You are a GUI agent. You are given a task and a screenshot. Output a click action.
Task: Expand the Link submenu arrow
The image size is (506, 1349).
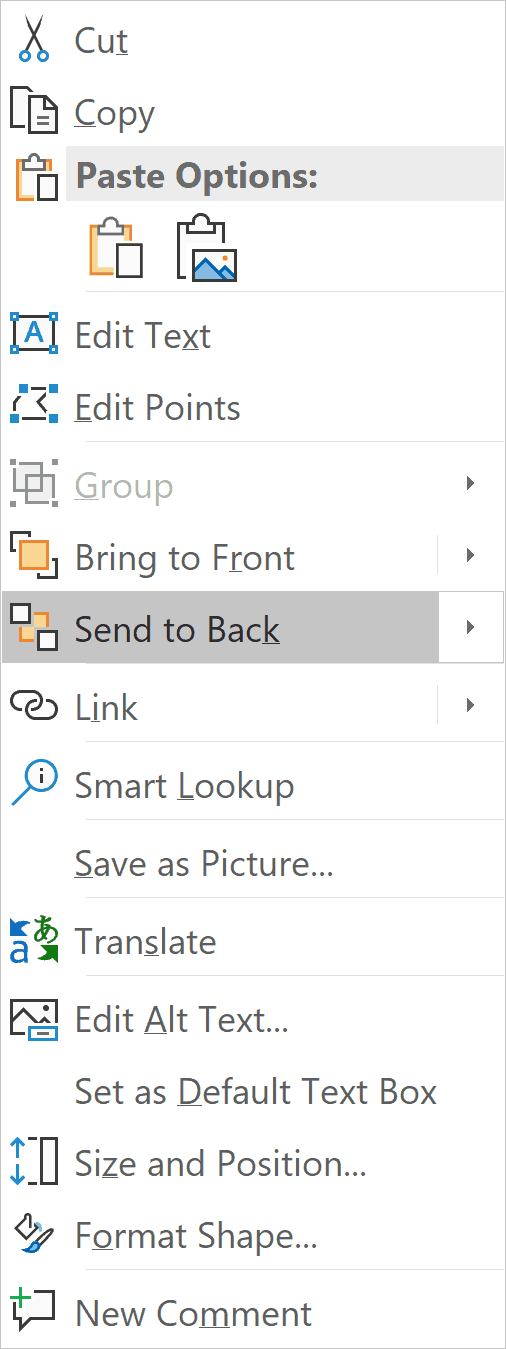470,705
